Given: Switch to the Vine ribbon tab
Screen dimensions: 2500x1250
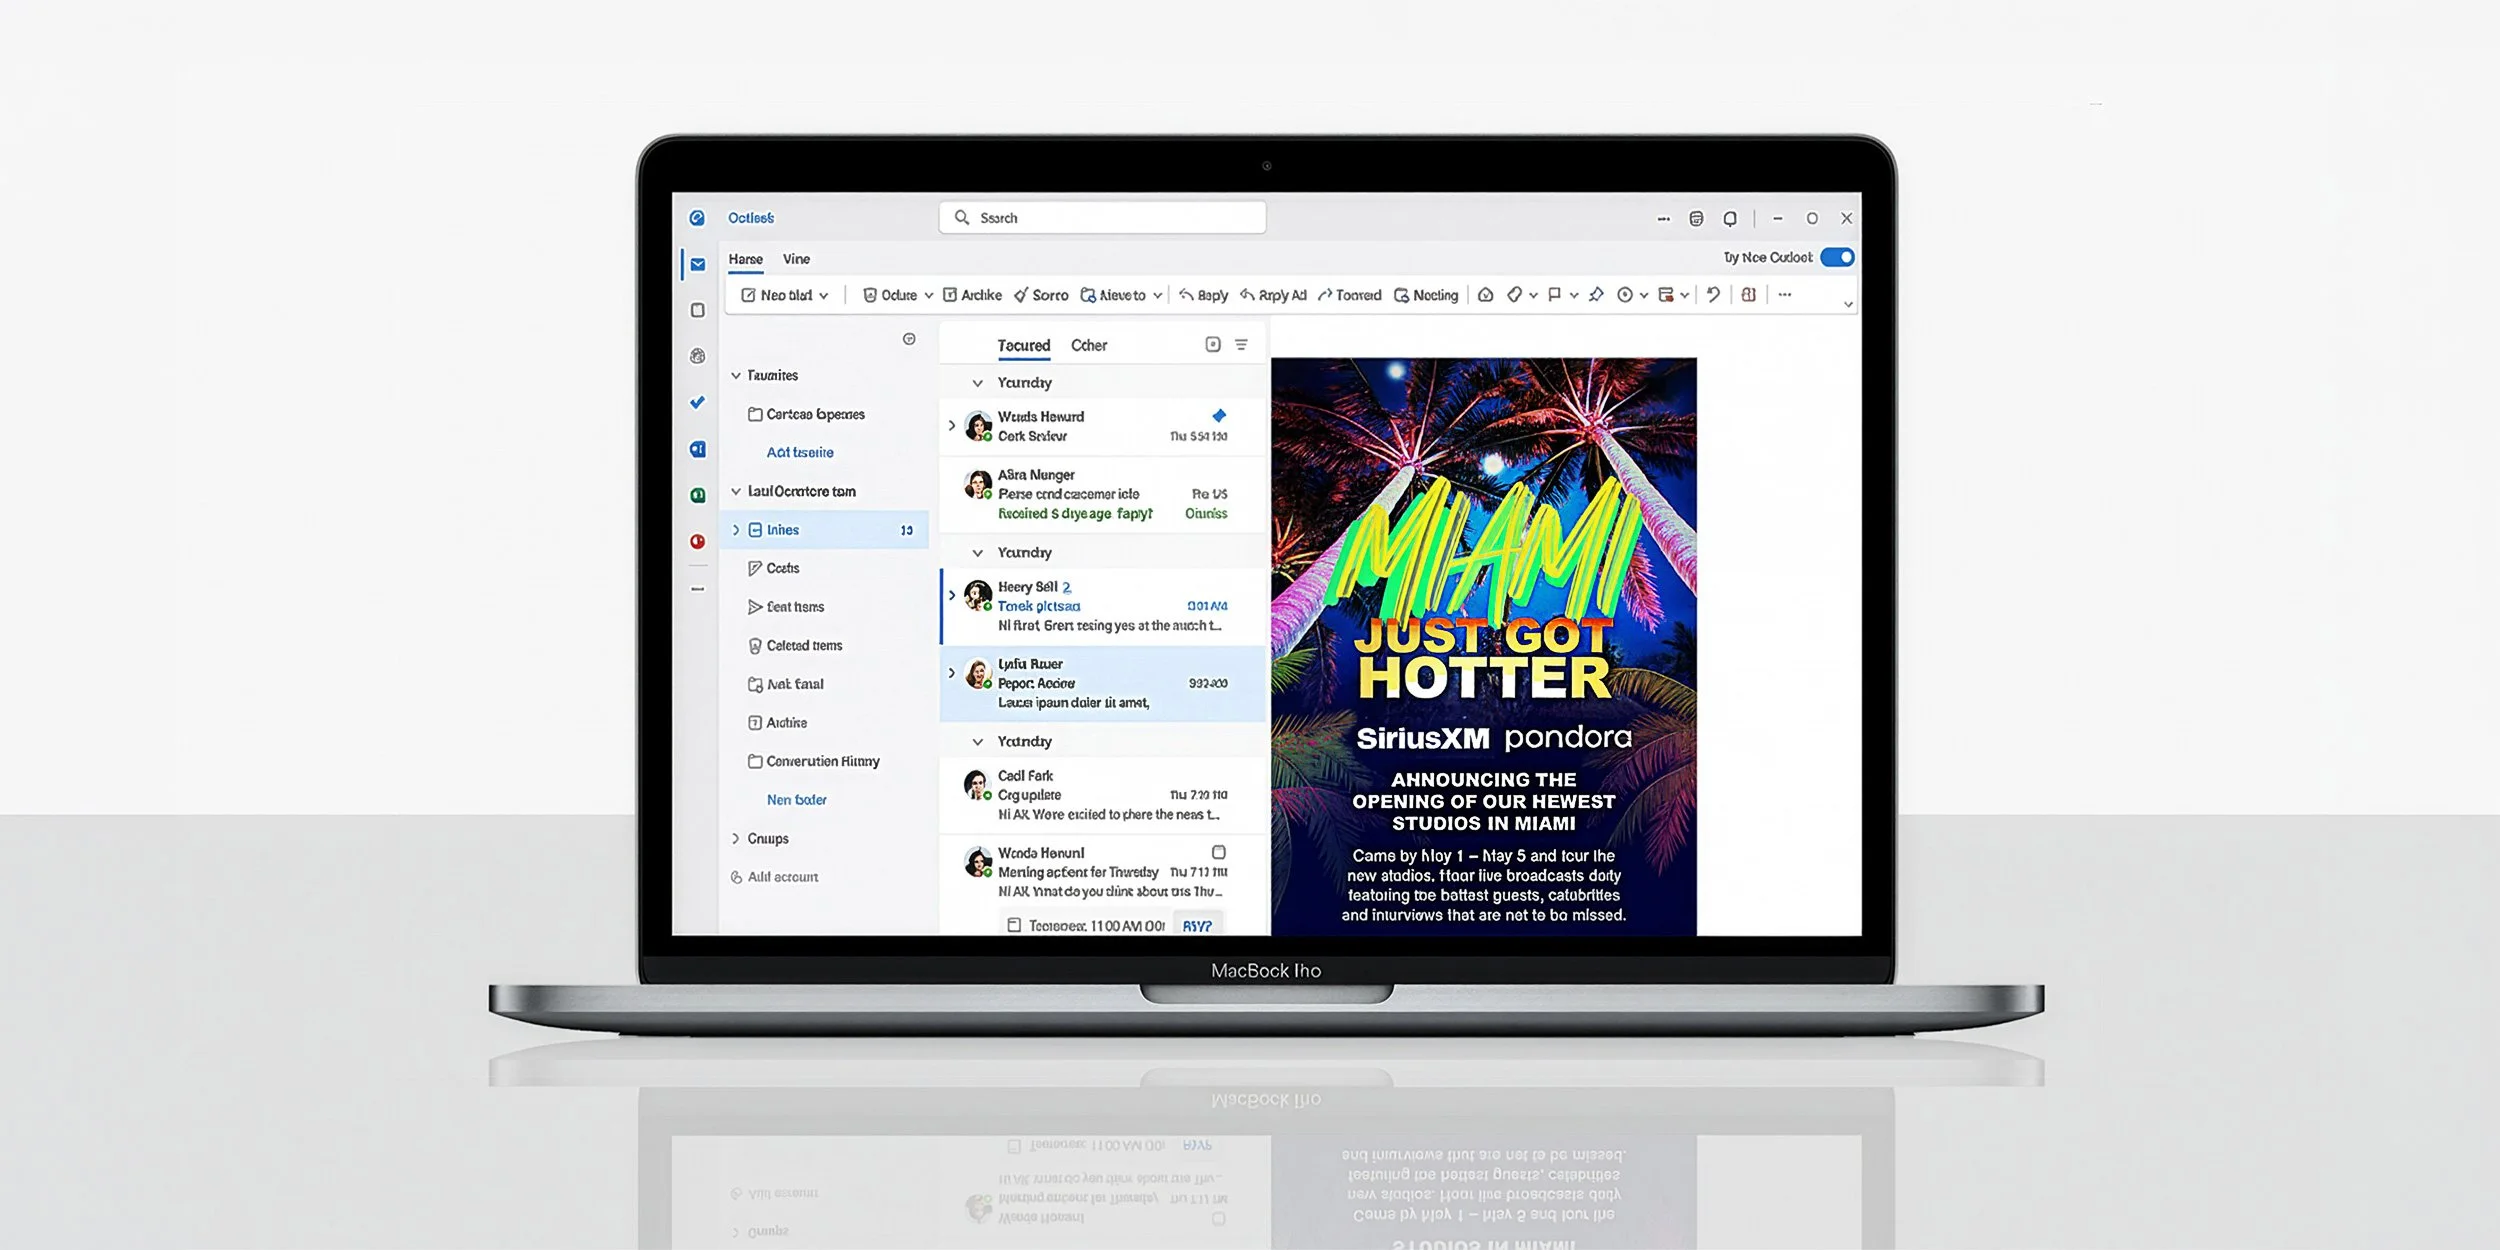Looking at the screenshot, I should click(x=797, y=259).
